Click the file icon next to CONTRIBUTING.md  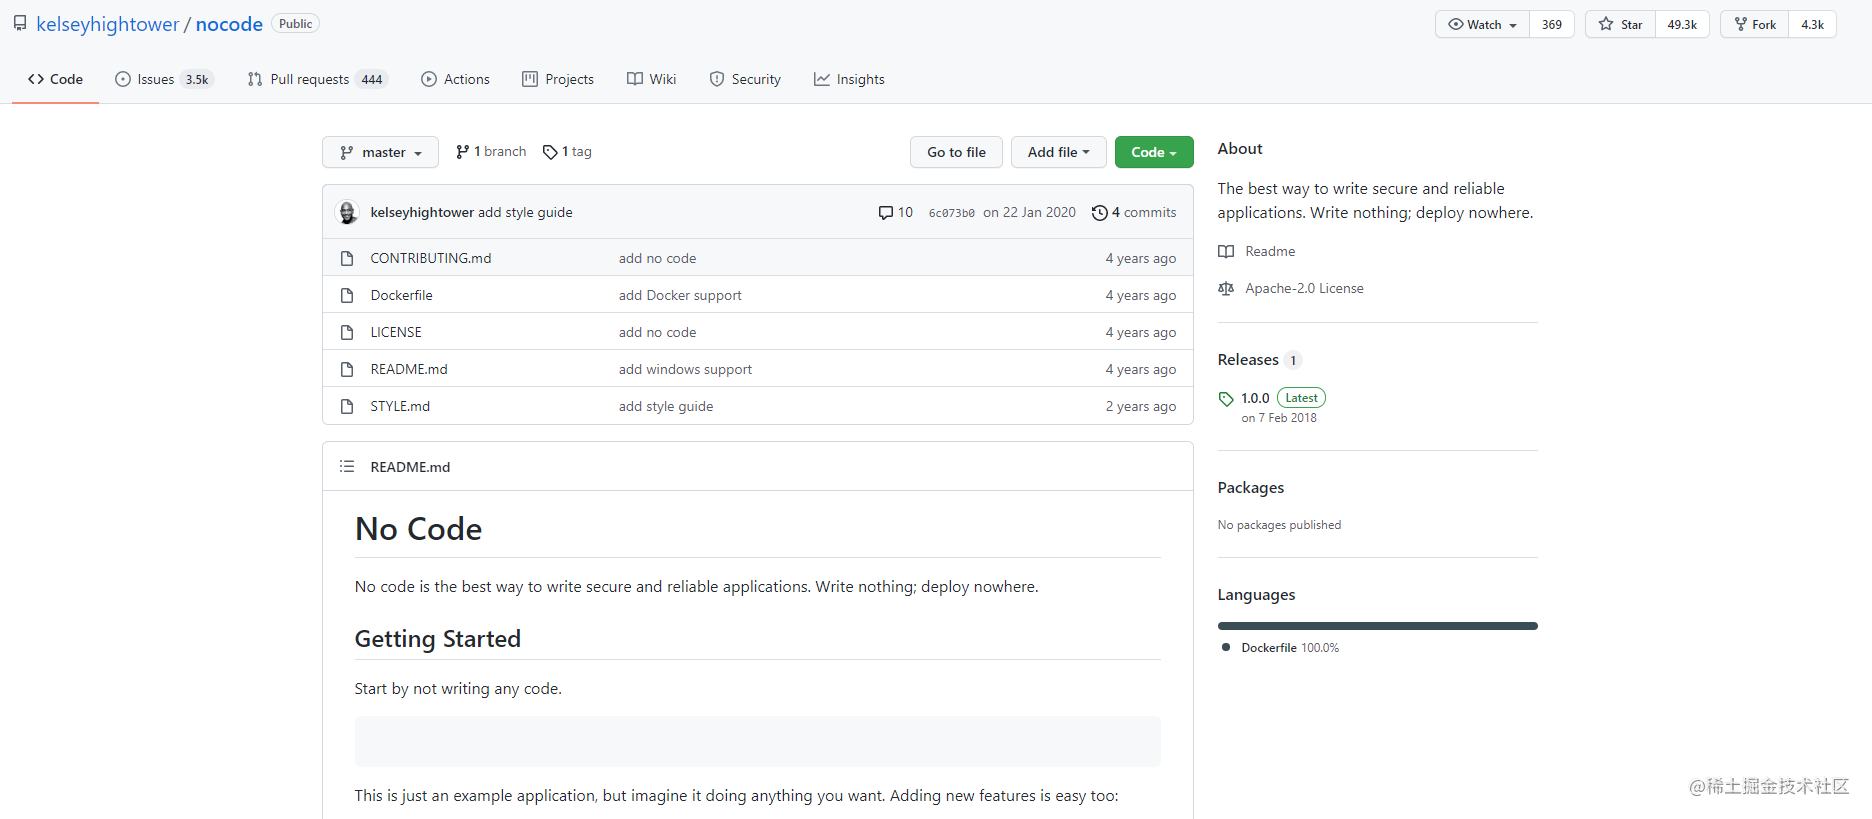click(347, 258)
